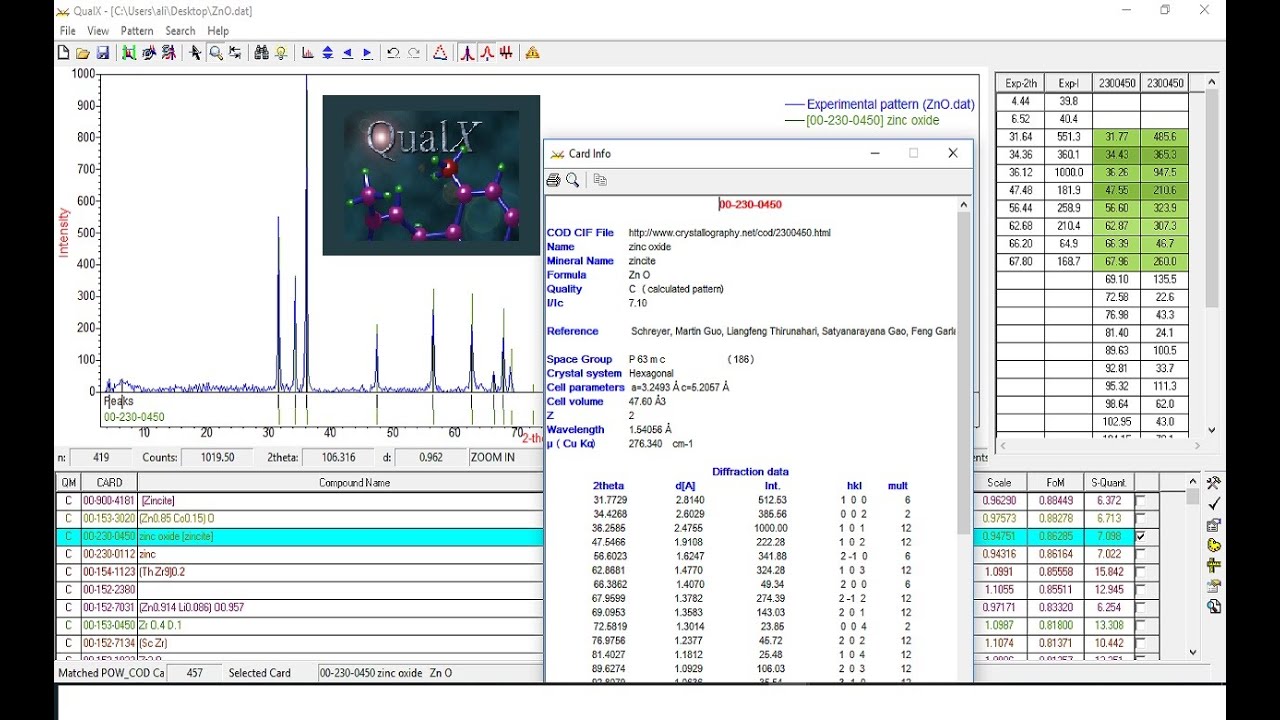The height and width of the screenshot is (720, 1280).
Task: Click the red bar-chart toolbar icon
Action: coord(308,53)
